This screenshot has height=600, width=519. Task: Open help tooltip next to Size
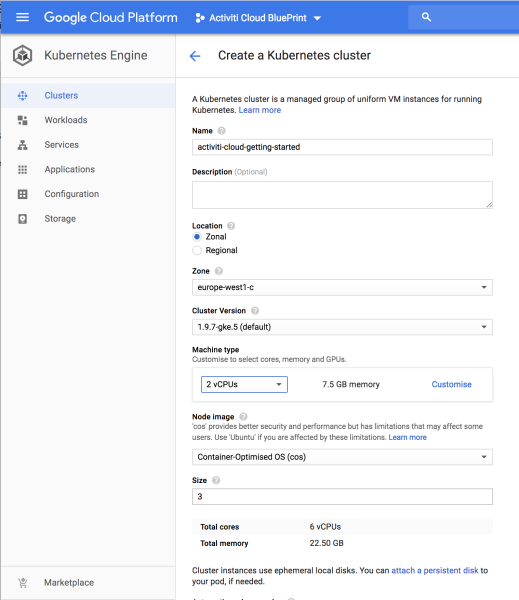pos(216,480)
